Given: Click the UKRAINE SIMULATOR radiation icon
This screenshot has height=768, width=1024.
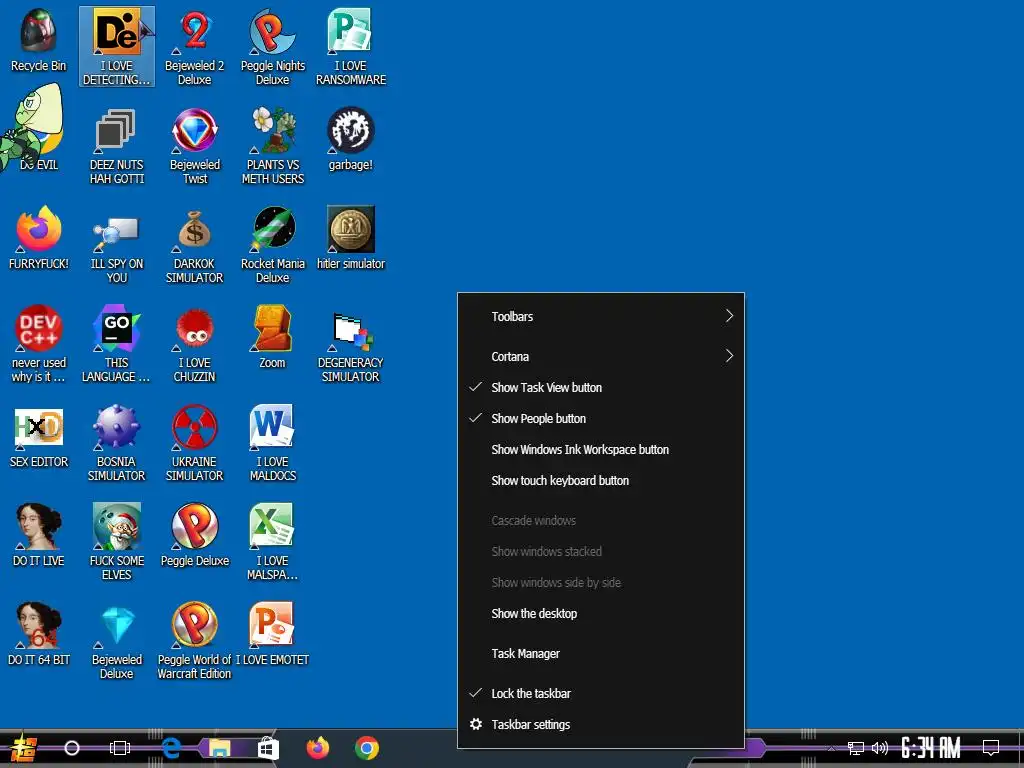Looking at the screenshot, I should [195, 443].
